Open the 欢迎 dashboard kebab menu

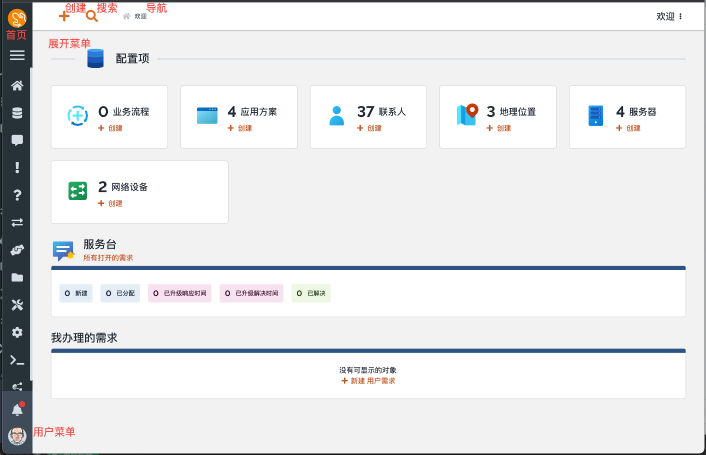click(681, 16)
